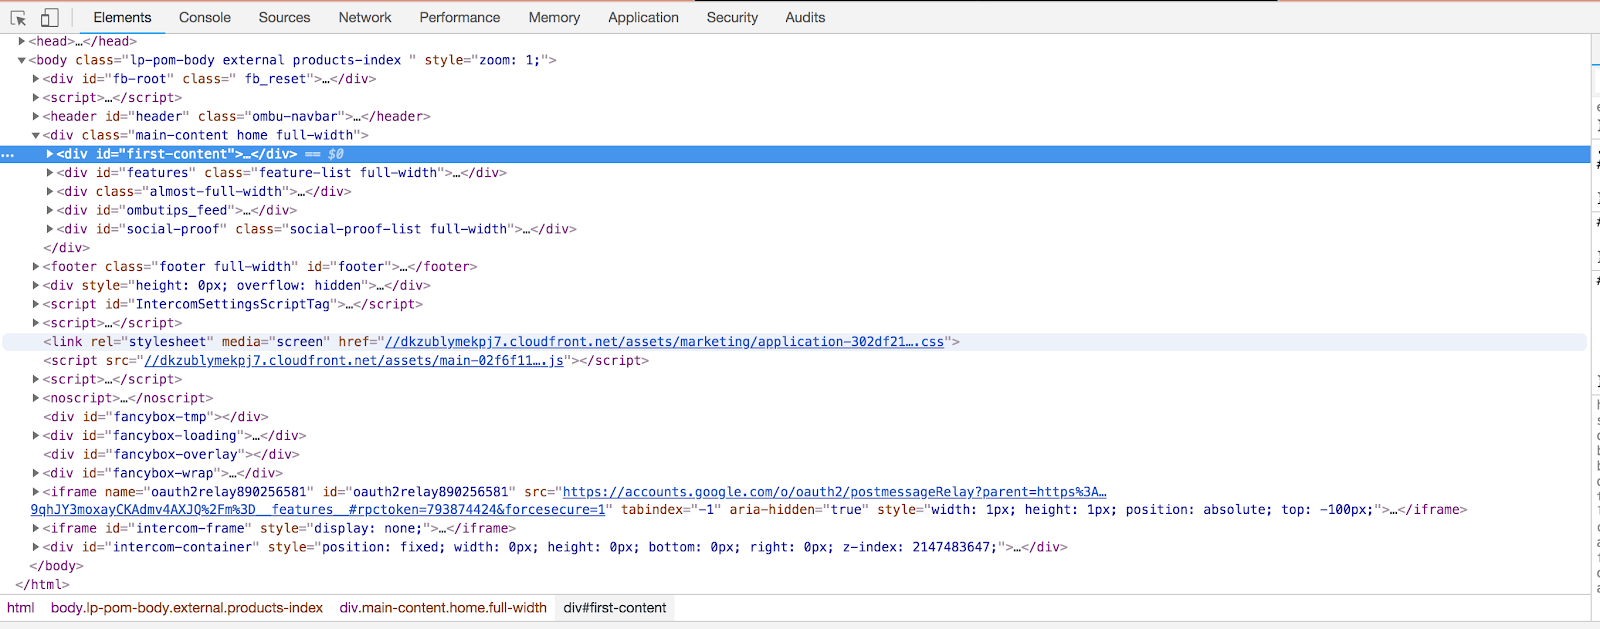Open the accounts.google.com postmessageRelay link

coord(834,492)
